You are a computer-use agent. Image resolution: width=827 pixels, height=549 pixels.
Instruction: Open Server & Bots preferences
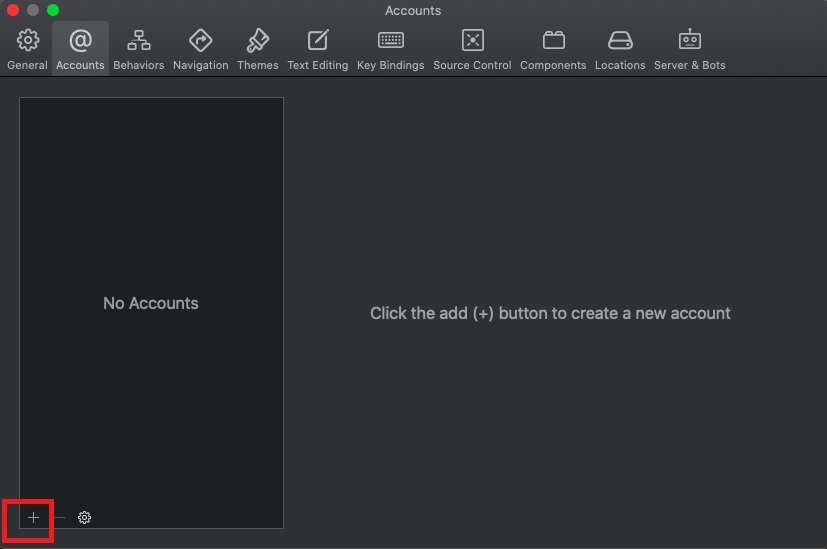(x=689, y=50)
